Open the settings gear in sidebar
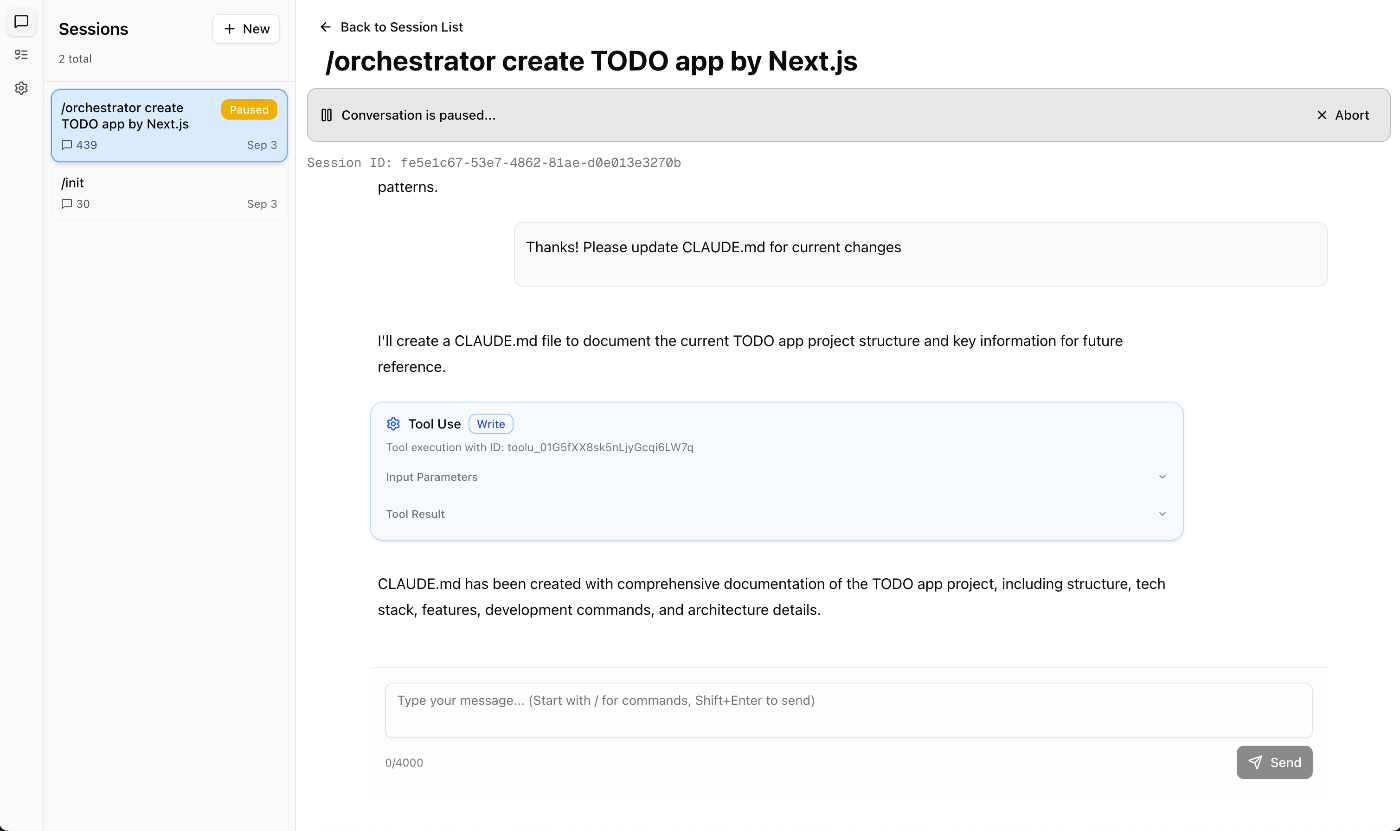Image resolution: width=1400 pixels, height=831 pixels. pyautogui.click(x=21, y=88)
